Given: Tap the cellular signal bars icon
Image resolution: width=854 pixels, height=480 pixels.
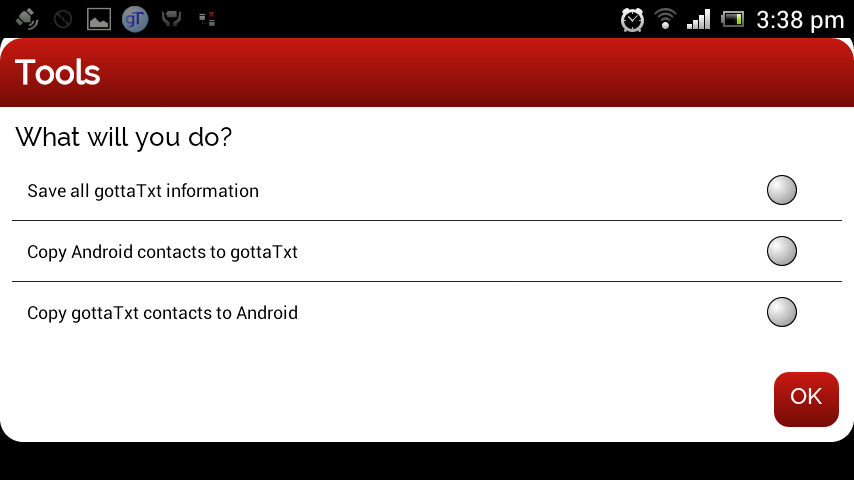Looking at the screenshot, I should click(698, 20).
